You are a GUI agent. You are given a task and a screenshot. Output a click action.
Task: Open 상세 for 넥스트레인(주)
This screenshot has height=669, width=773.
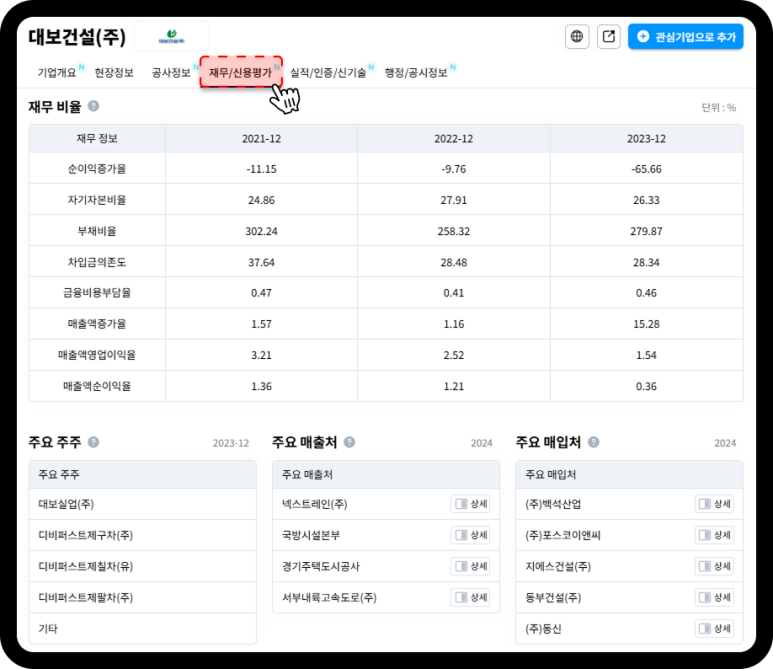470,504
